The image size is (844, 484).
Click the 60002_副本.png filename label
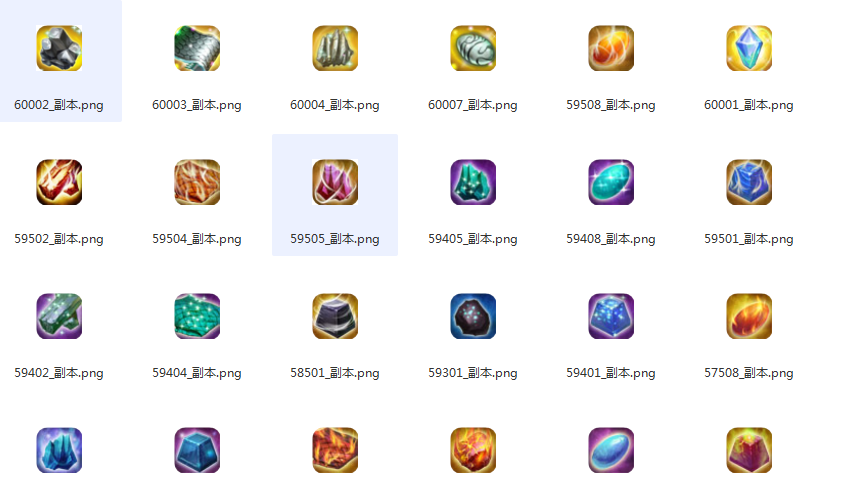tap(59, 104)
